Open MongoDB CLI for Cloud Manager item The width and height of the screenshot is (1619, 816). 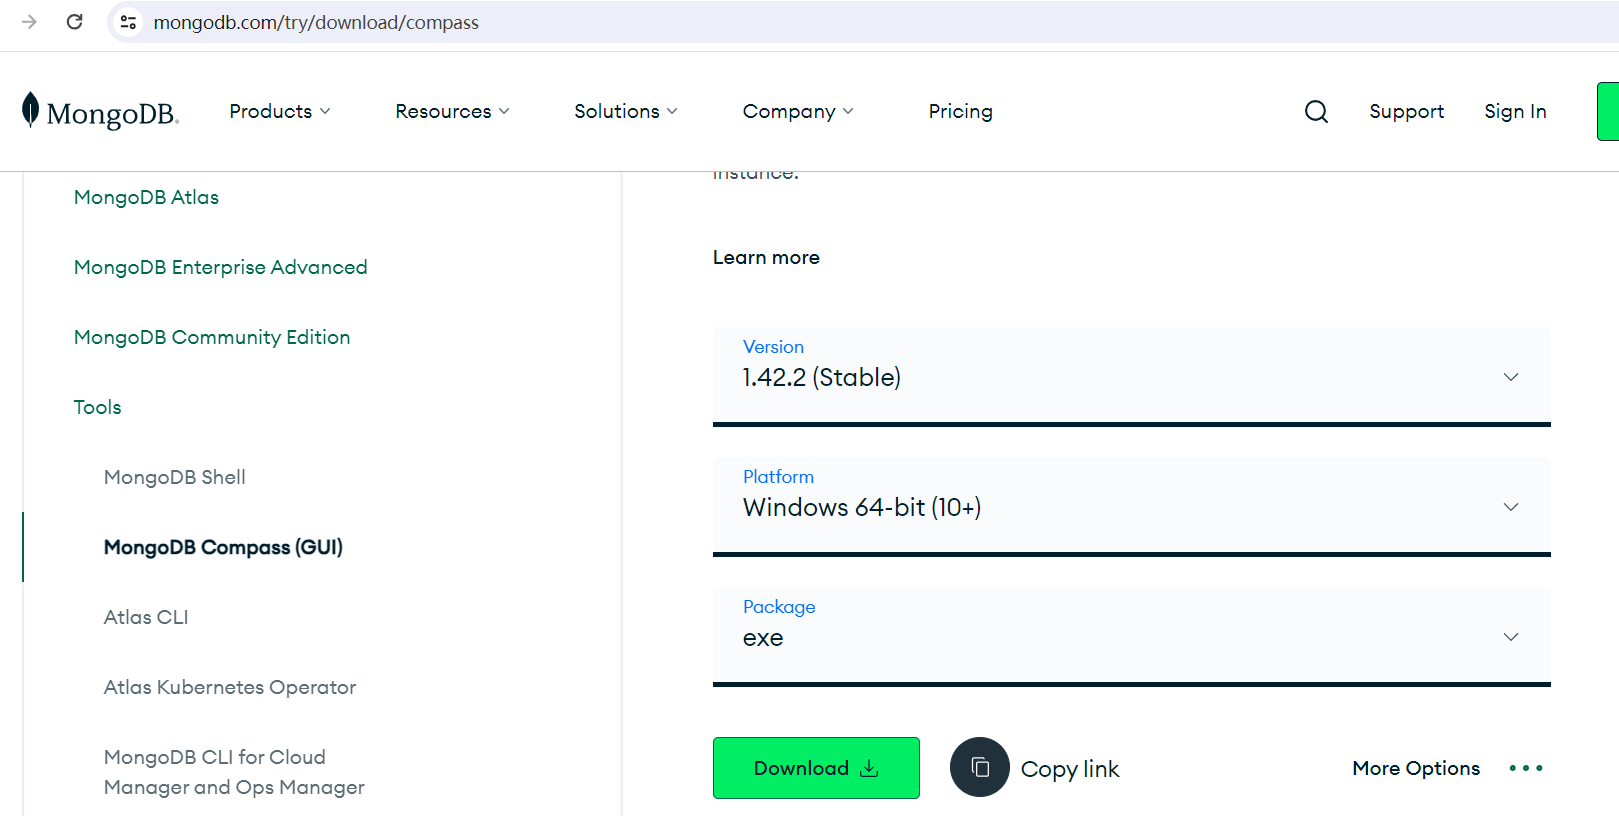click(234, 772)
